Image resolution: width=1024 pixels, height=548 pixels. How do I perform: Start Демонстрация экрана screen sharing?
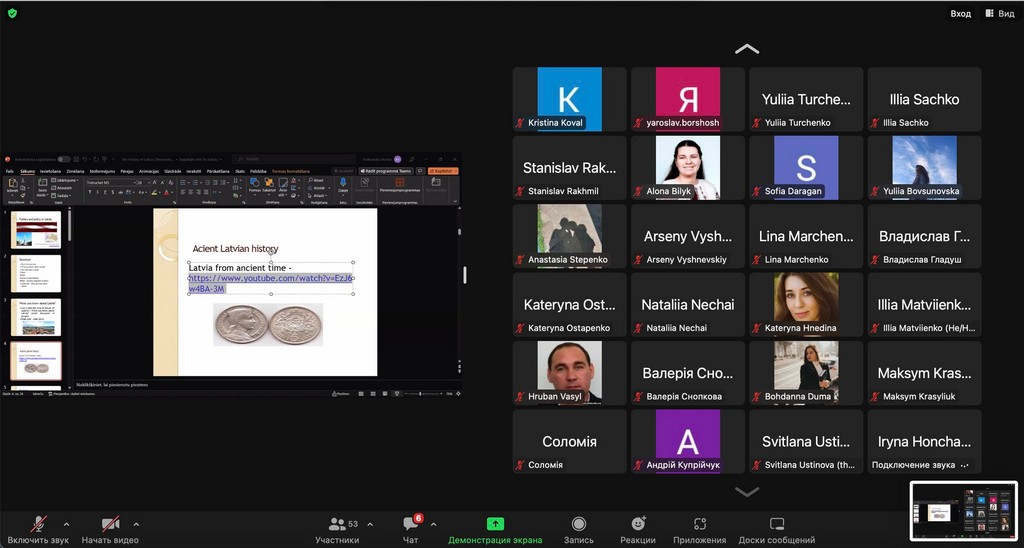pyautogui.click(x=495, y=530)
